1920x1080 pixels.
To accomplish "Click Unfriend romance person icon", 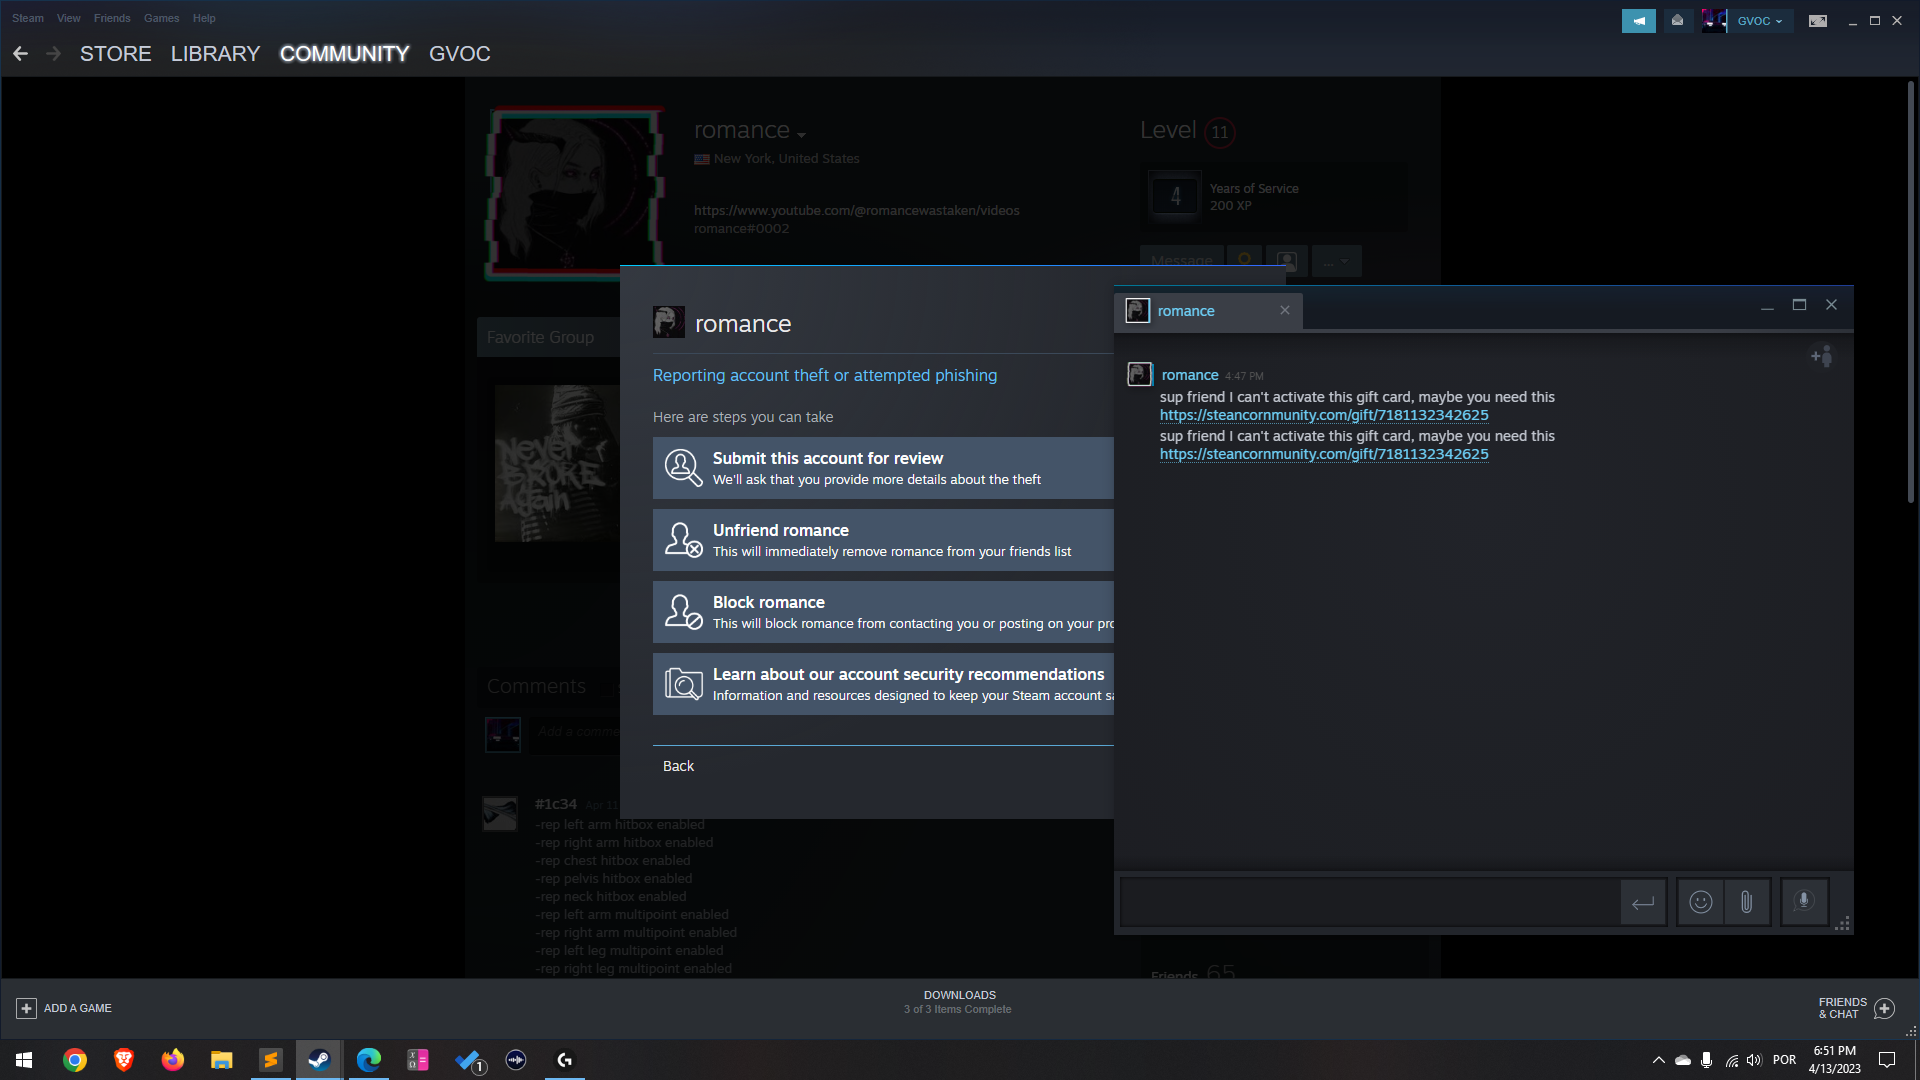I will 684,540.
